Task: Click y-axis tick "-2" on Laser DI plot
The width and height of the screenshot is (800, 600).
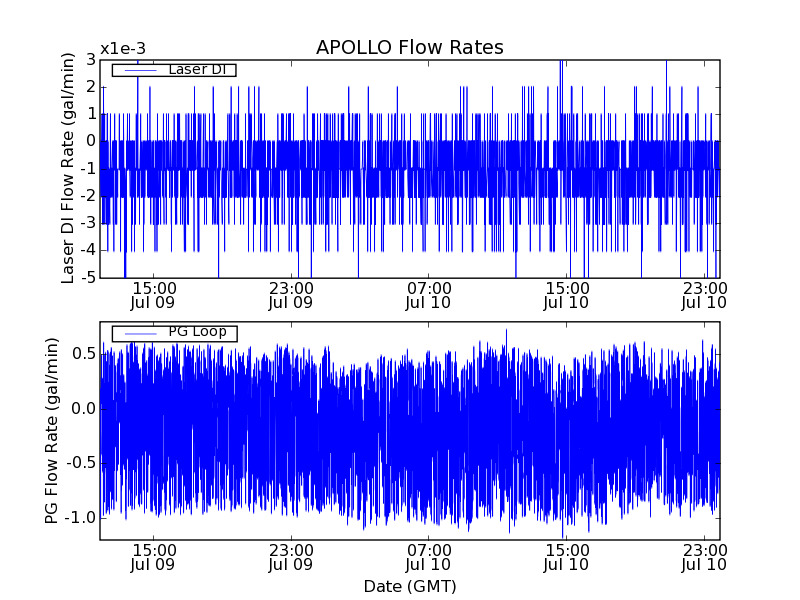Action: [89, 196]
